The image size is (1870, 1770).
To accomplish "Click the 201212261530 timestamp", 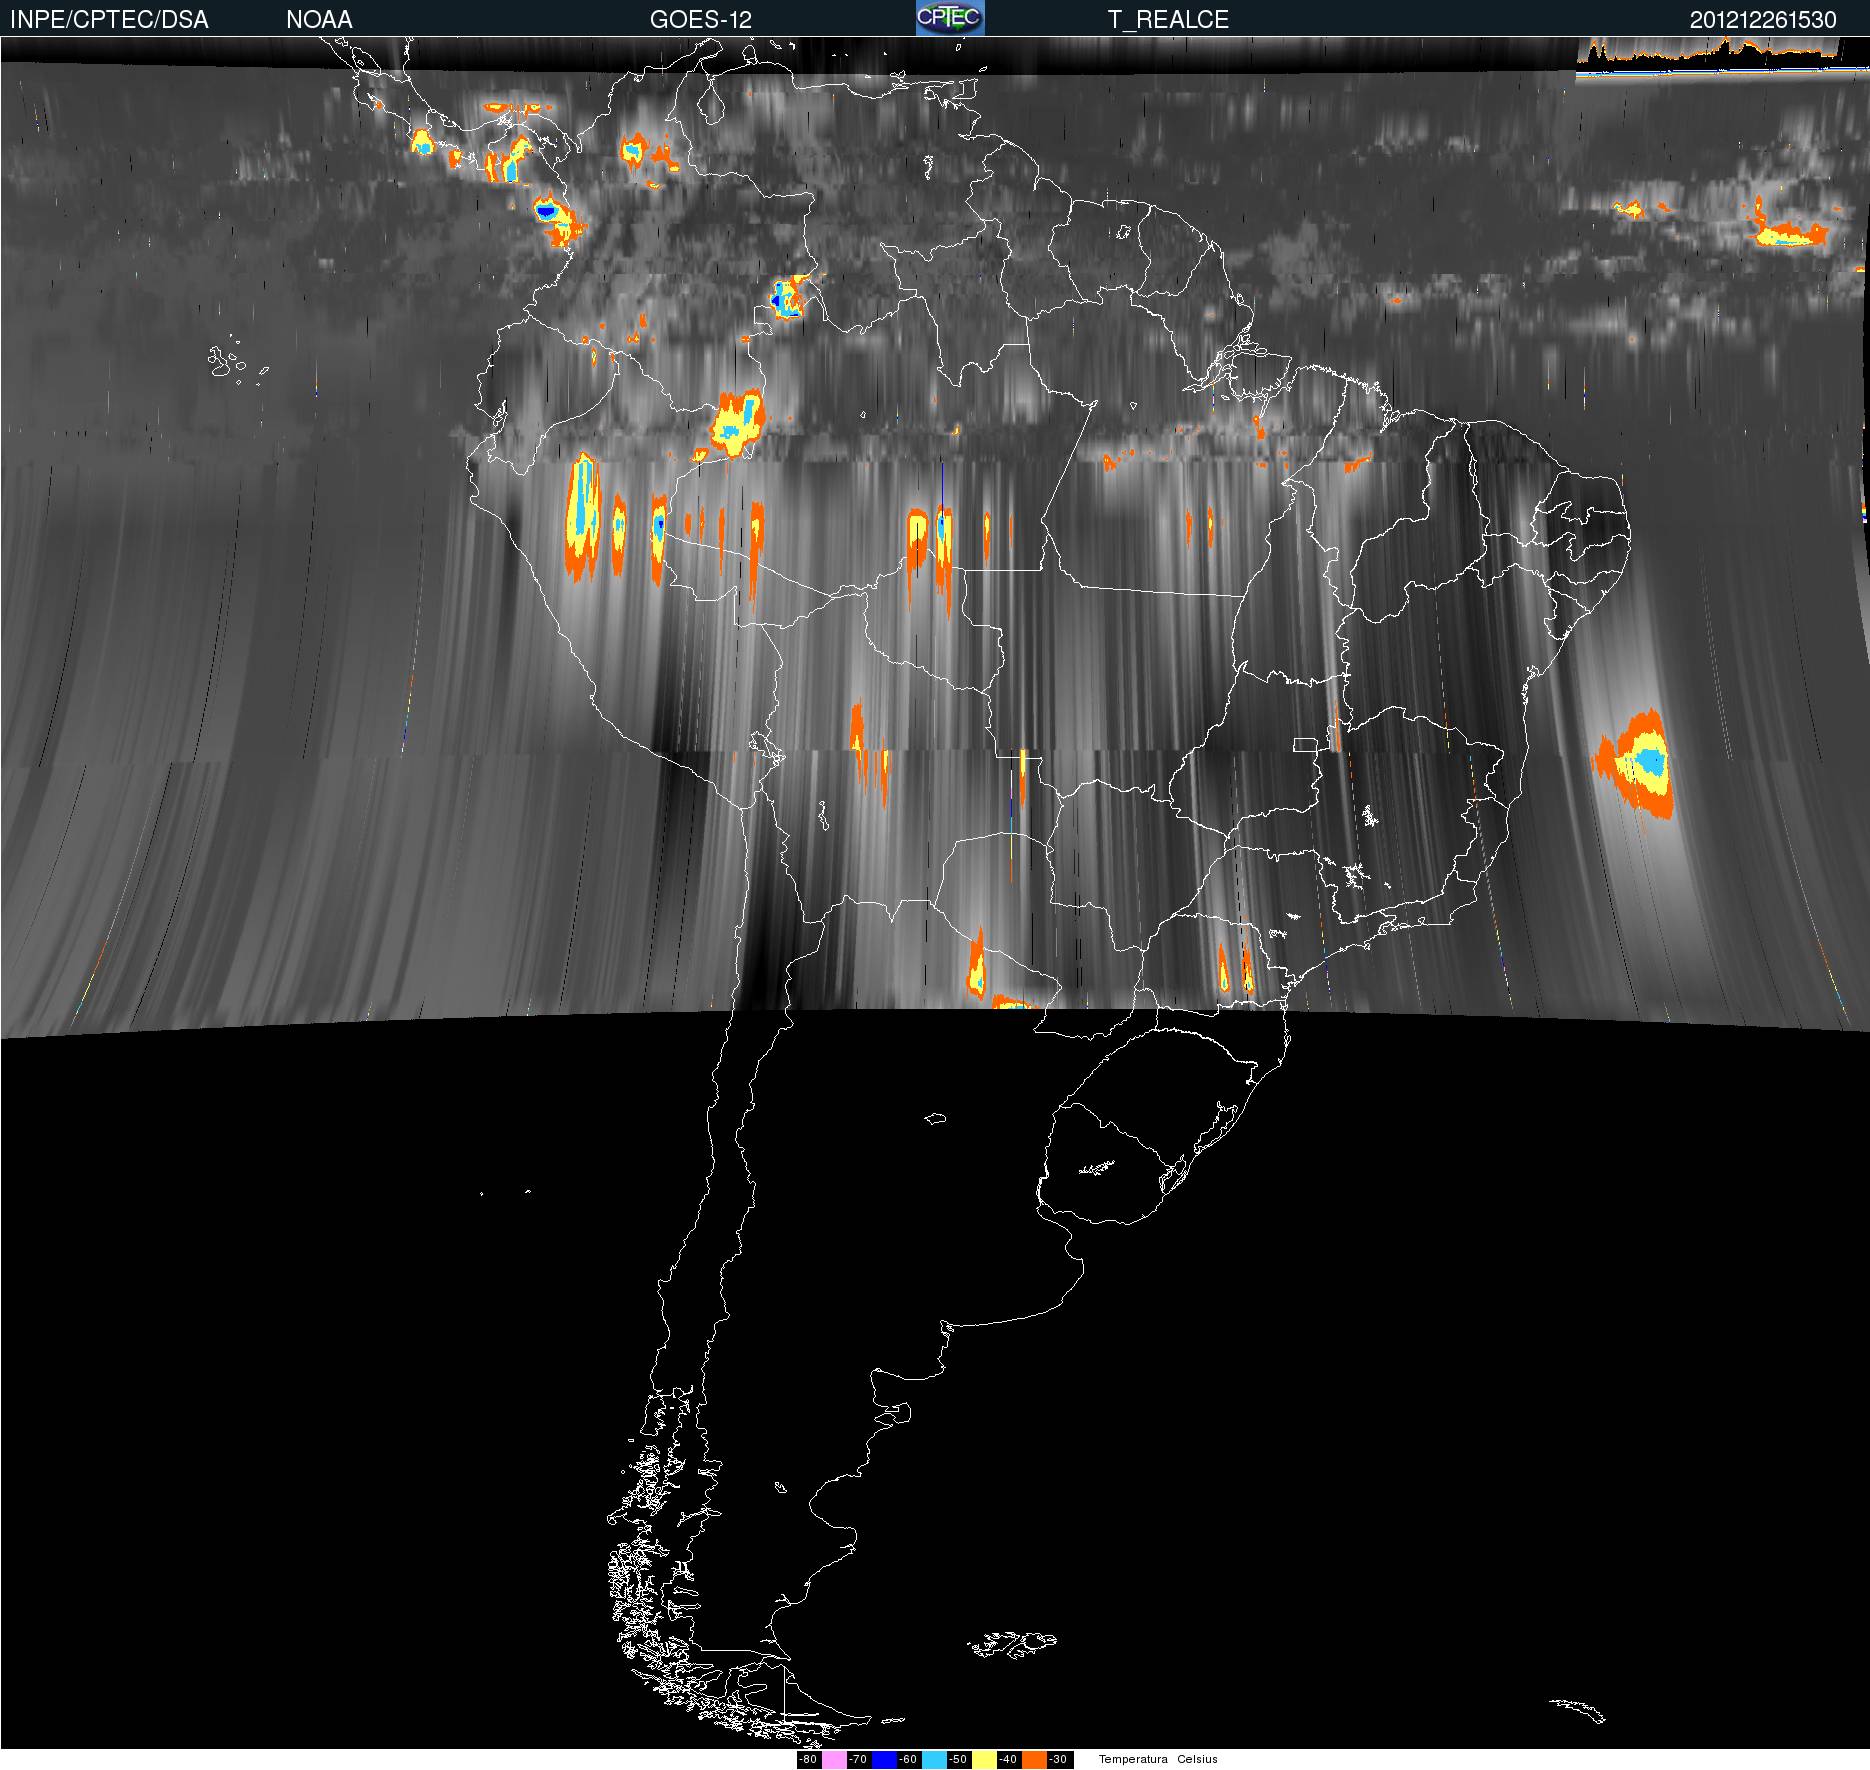I will click(1763, 19).
